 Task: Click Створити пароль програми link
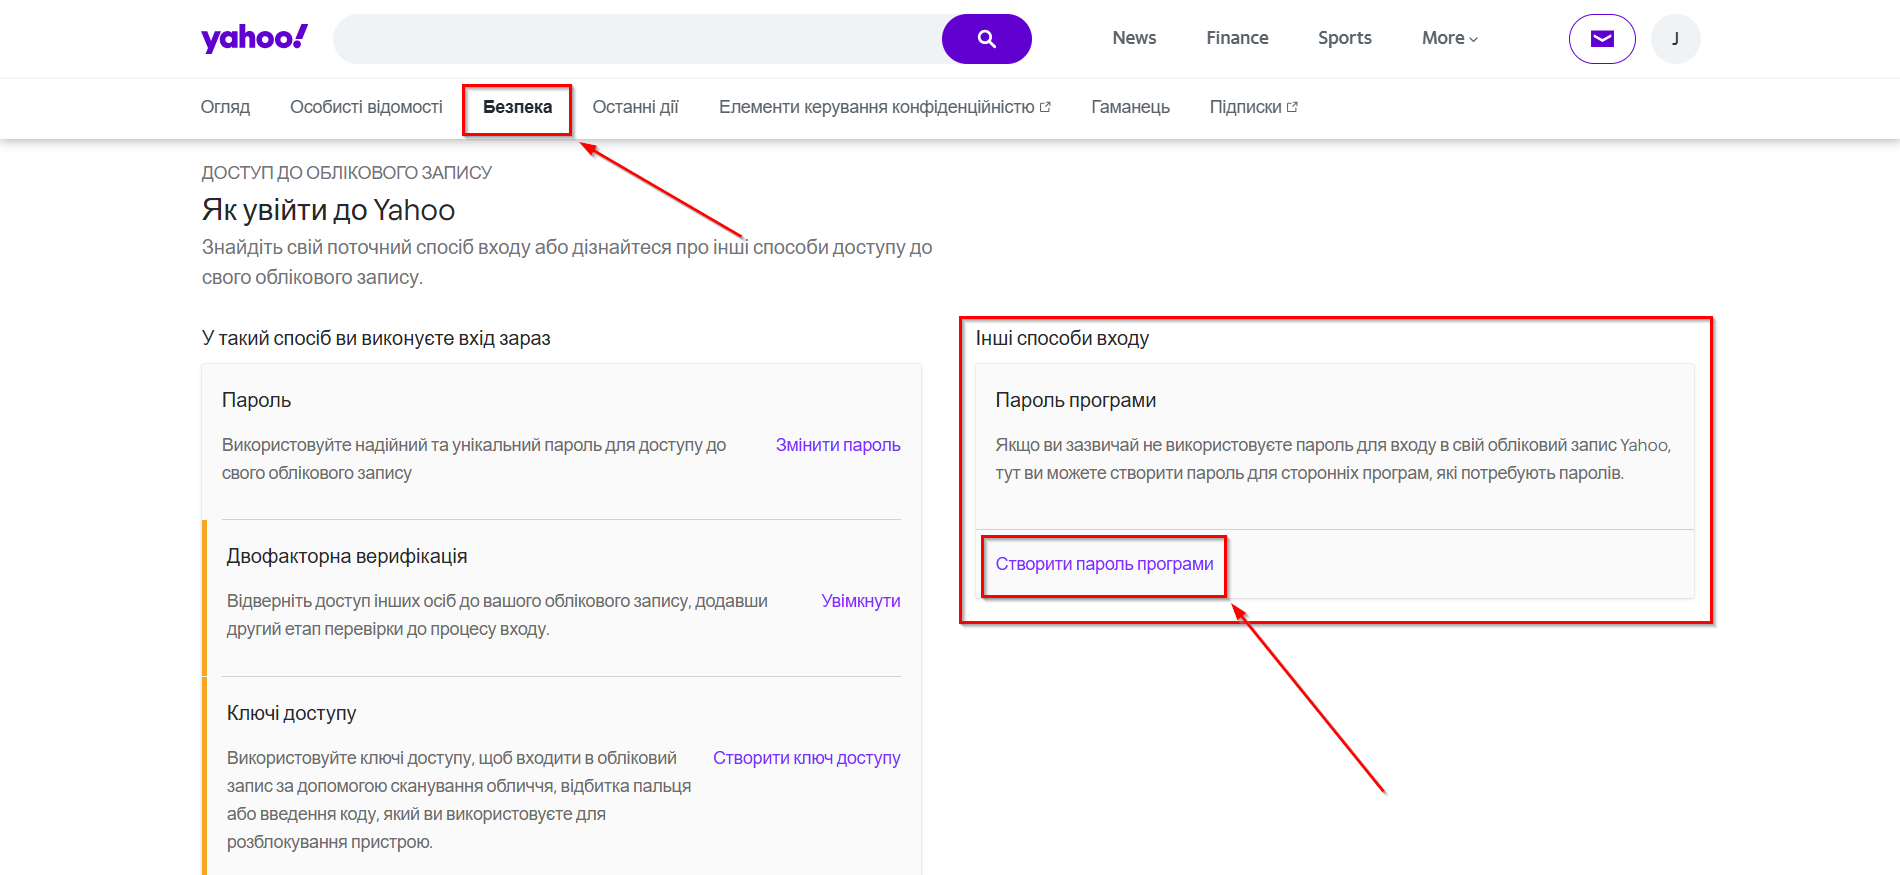[x=1104, y=564]
